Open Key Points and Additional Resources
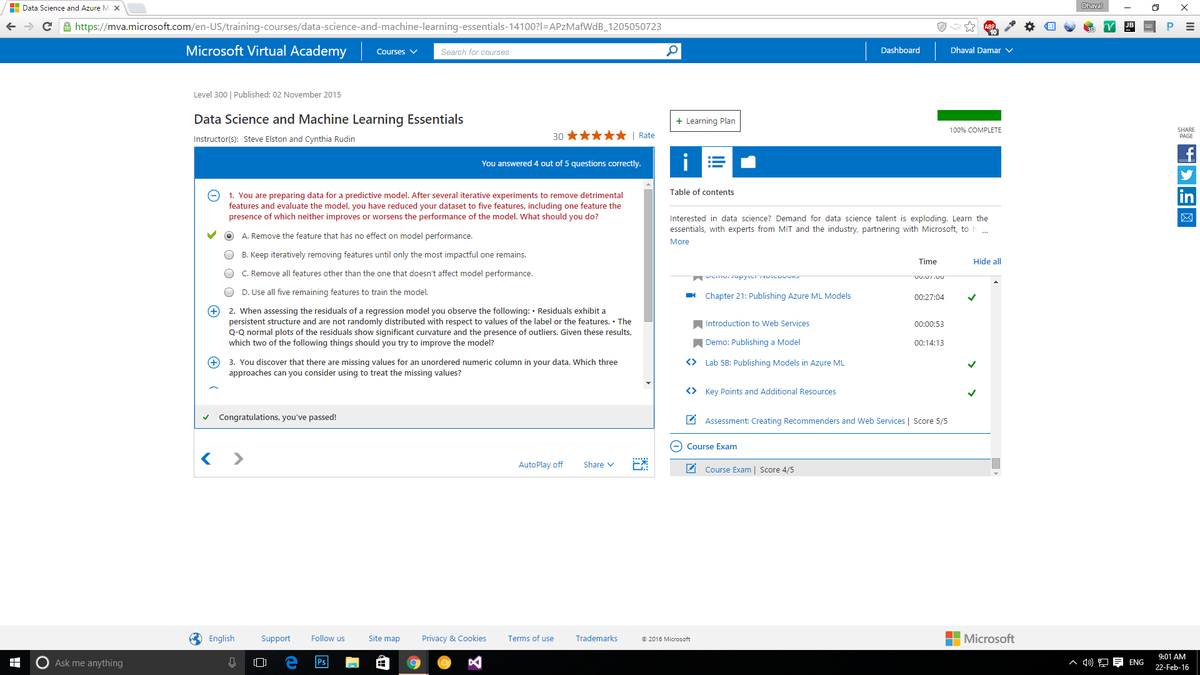This screenshot has width=1200, height=675. pos(770,392)
